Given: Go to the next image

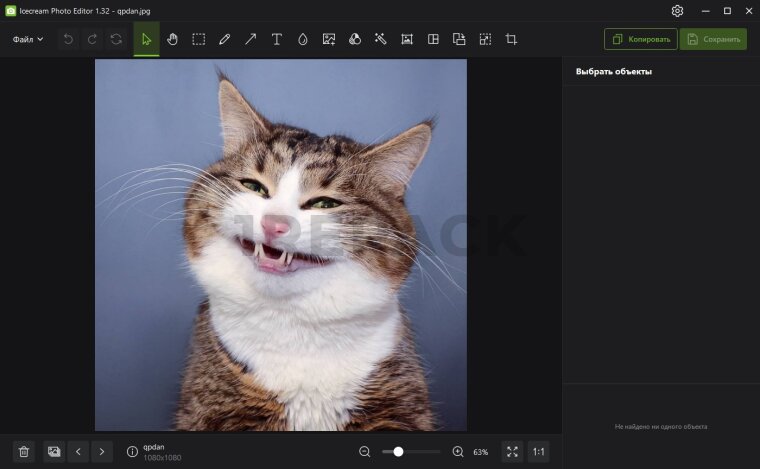Looking at the screenshot, I should tap(102, 452).
